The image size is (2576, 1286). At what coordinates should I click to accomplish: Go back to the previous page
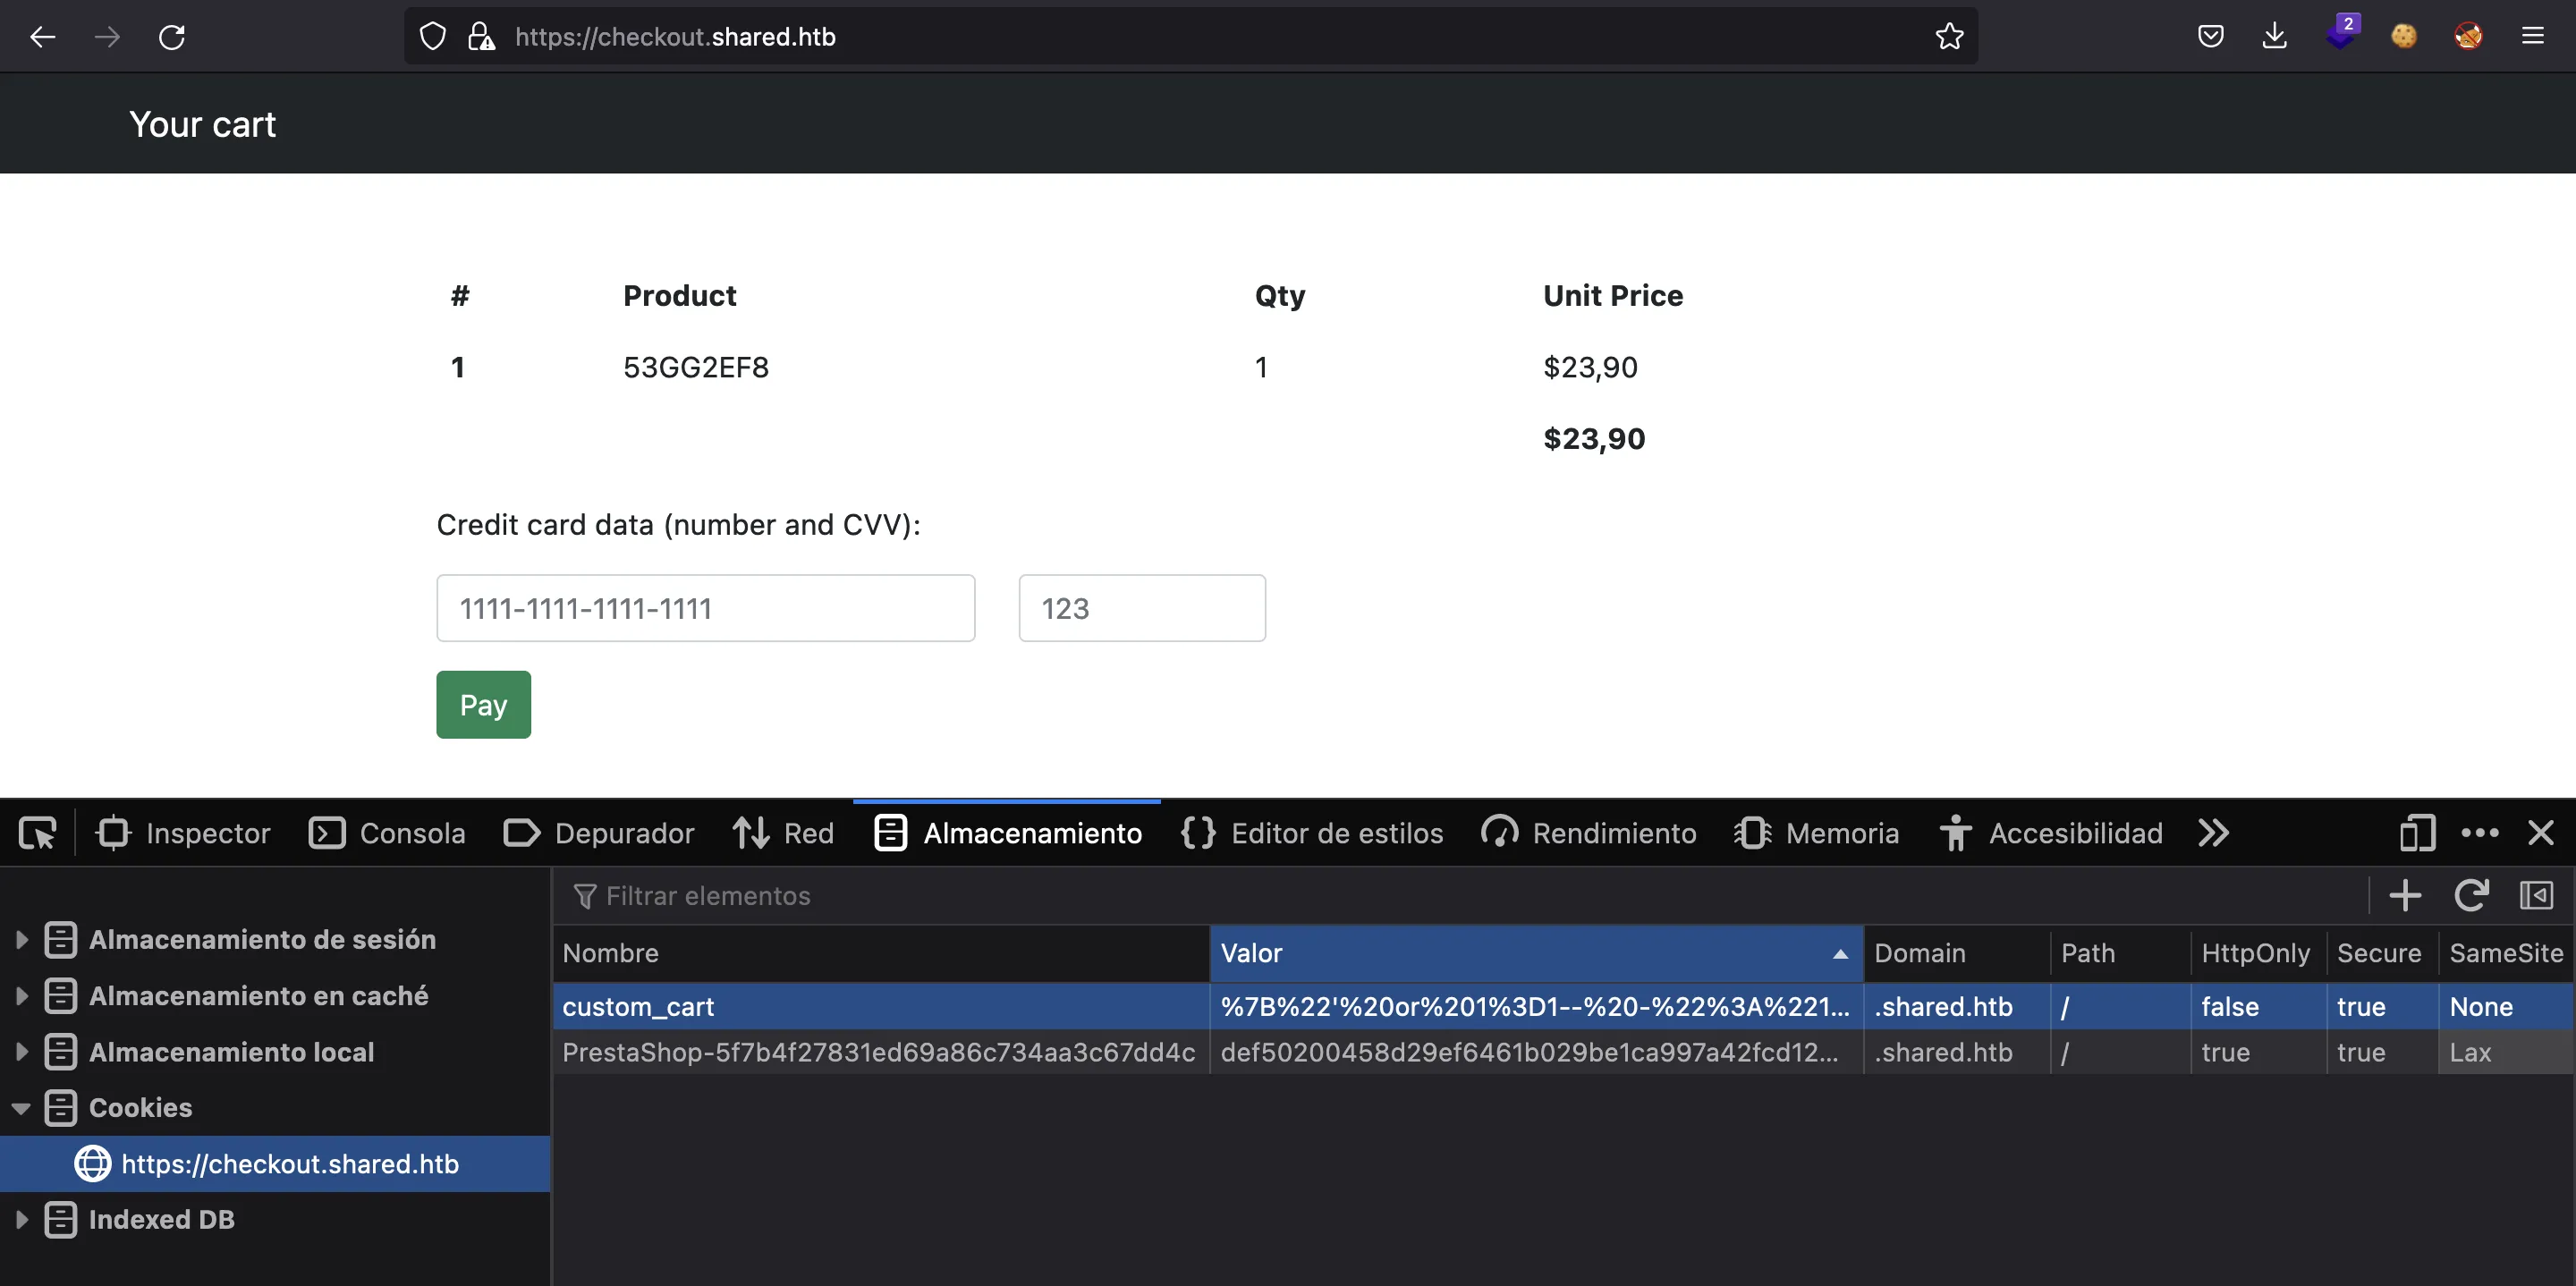[x=42, y=37]
